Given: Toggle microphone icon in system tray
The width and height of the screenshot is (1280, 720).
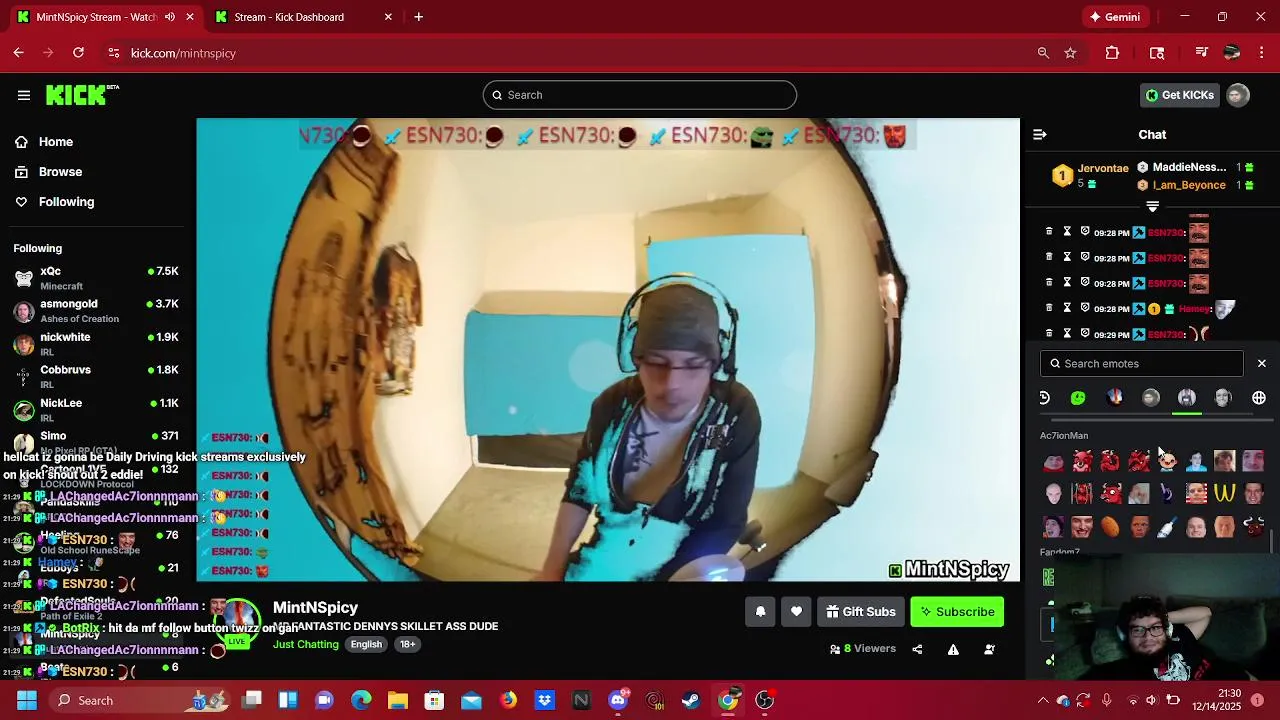Looking at the screenshot, I should pos(1106,700).
